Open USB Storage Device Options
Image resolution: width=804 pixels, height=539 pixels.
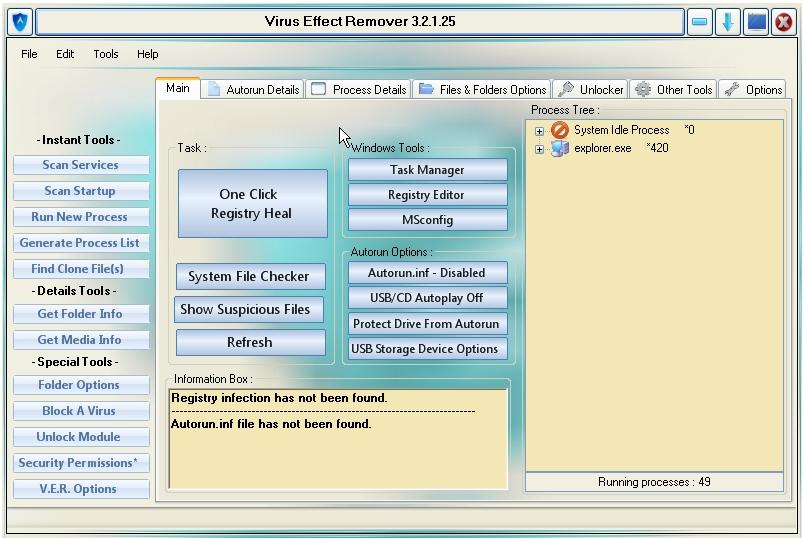[x=428, y=349]
